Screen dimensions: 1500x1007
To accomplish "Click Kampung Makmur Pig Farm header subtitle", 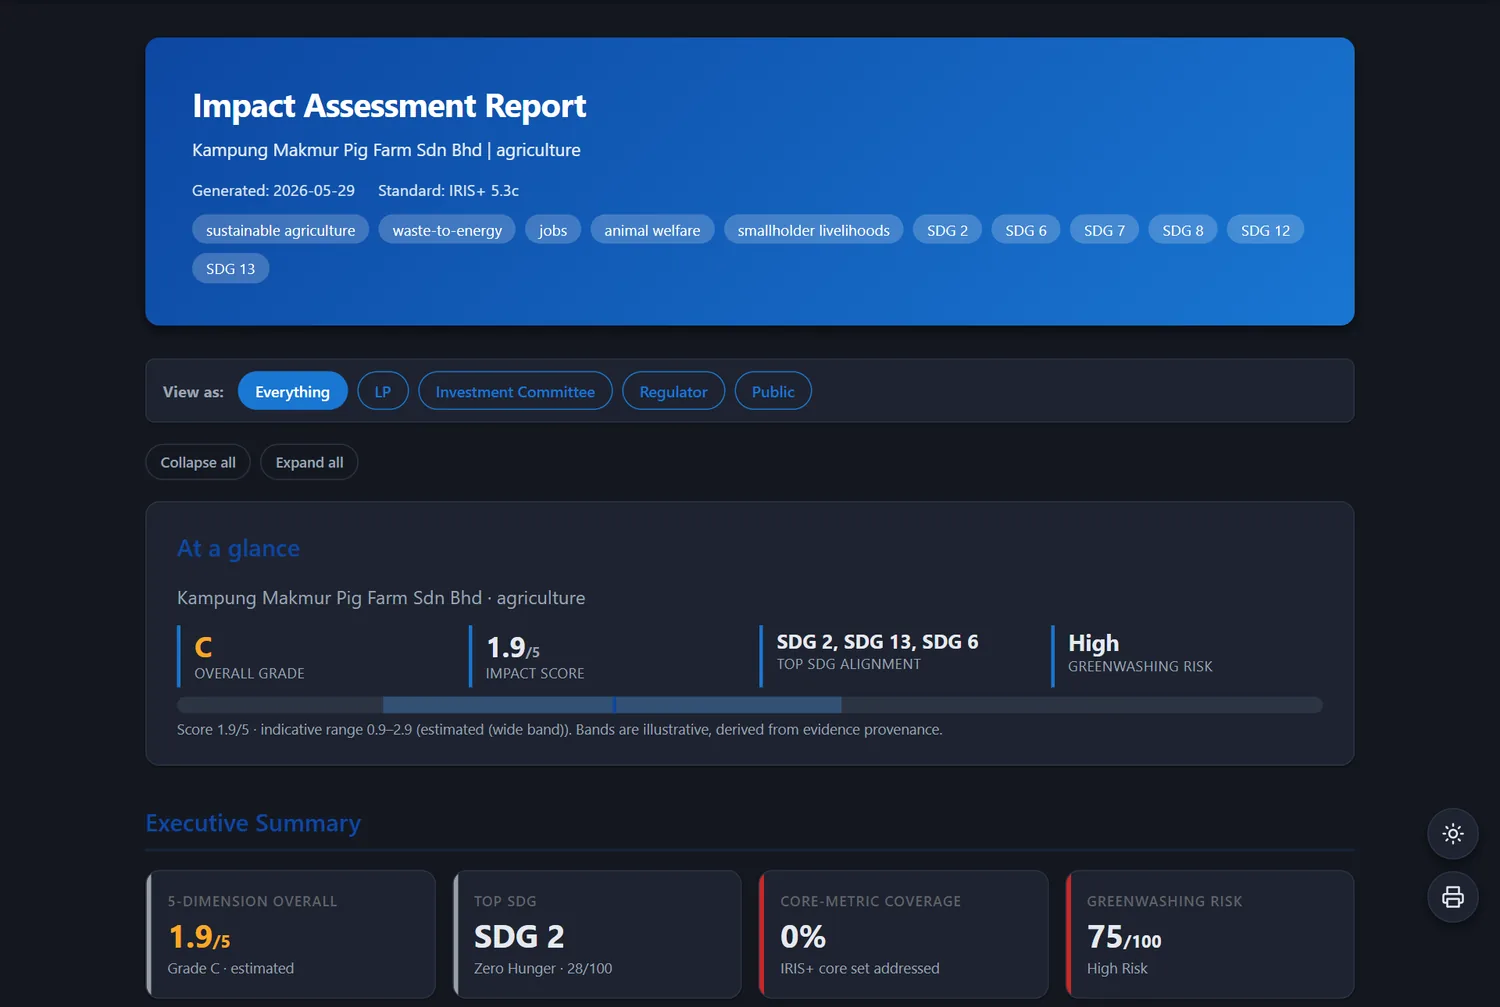I will [x=386, y=150].
